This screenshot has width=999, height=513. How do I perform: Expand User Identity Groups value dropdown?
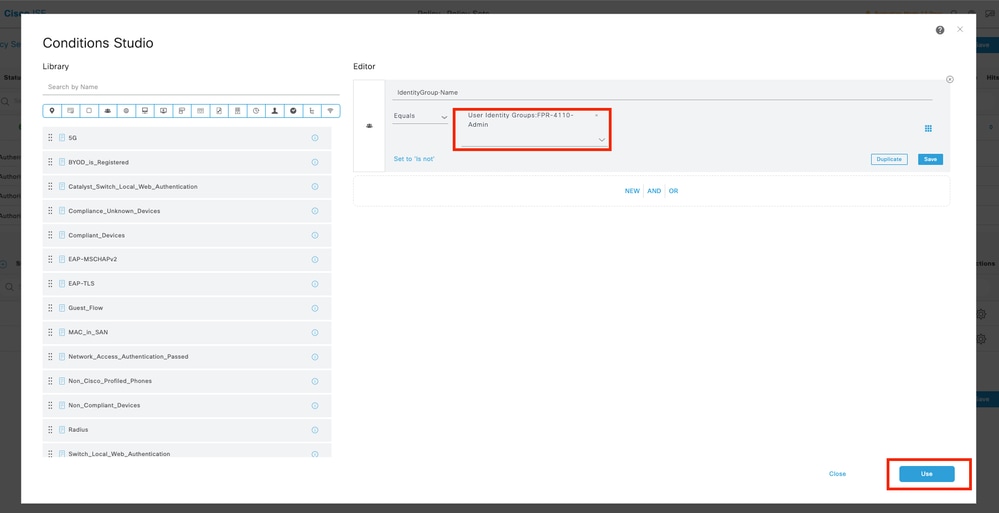(601, 140)
